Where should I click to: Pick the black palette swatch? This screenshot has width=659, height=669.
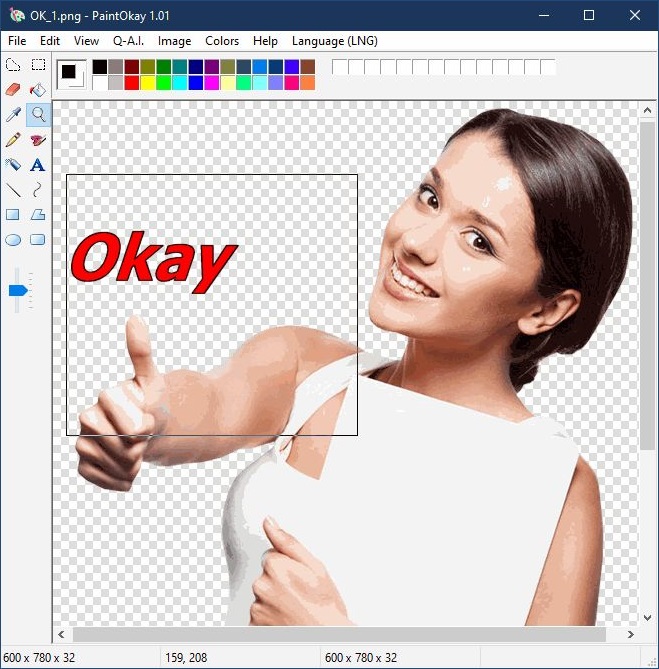pyautogui.click(x=100, y=67)
